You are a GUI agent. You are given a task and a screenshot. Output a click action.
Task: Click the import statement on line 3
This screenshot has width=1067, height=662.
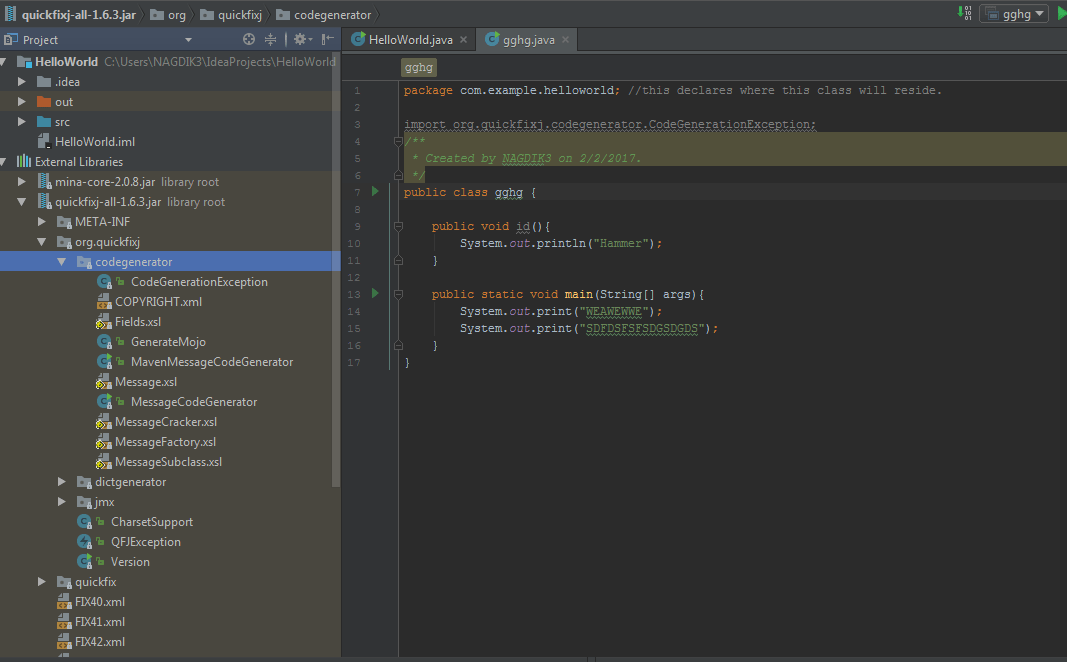tap(610, 125)
